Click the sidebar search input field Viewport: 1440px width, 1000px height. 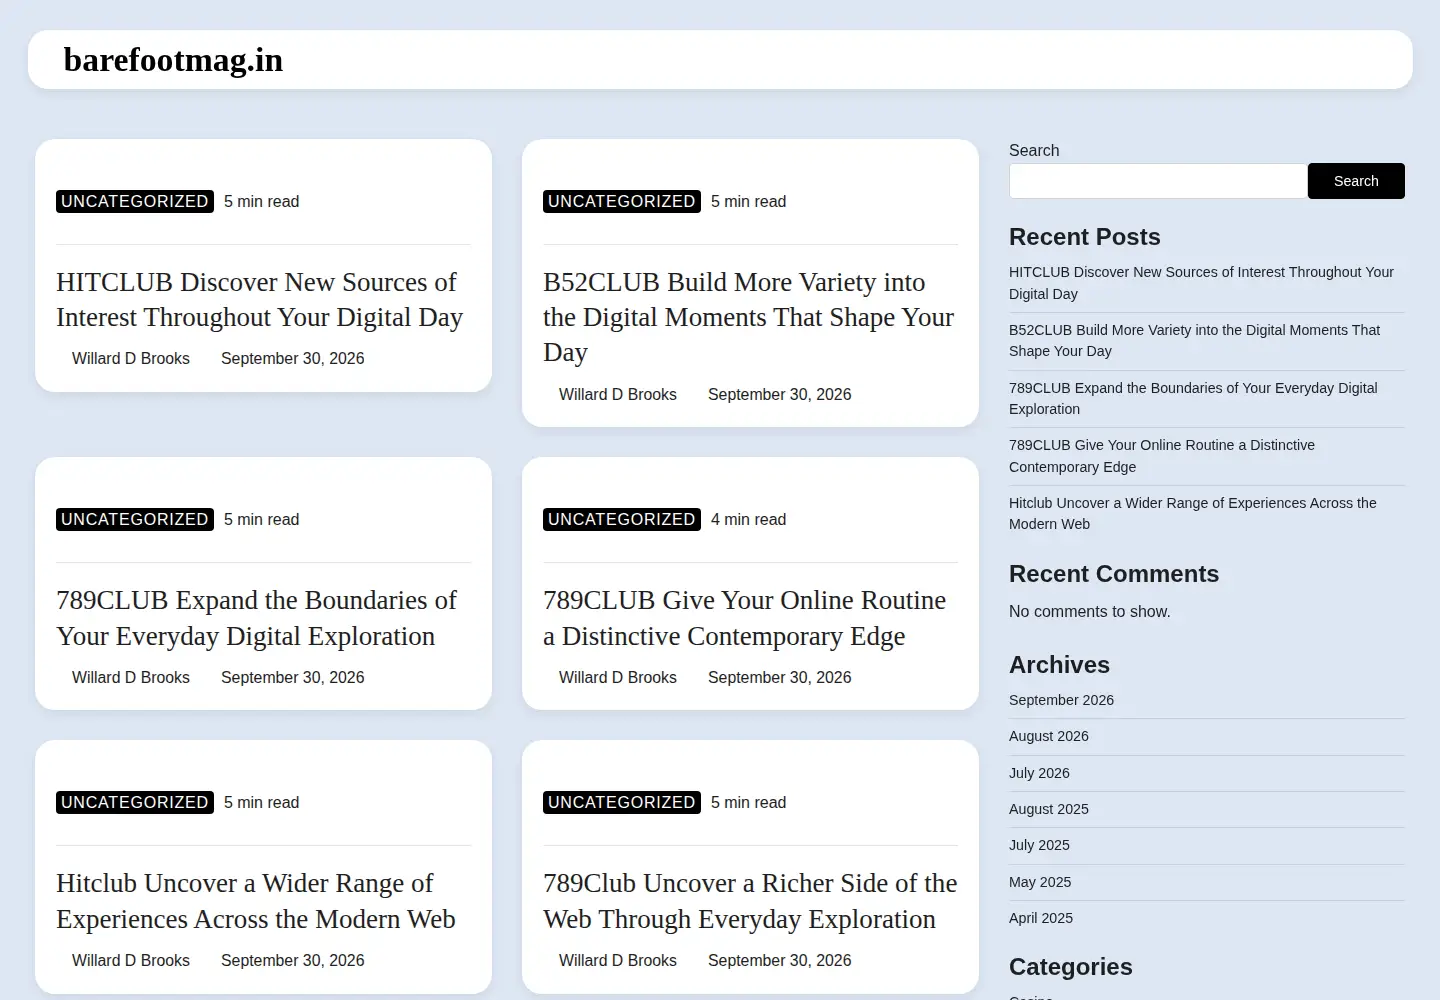[x=1158, y=181]
